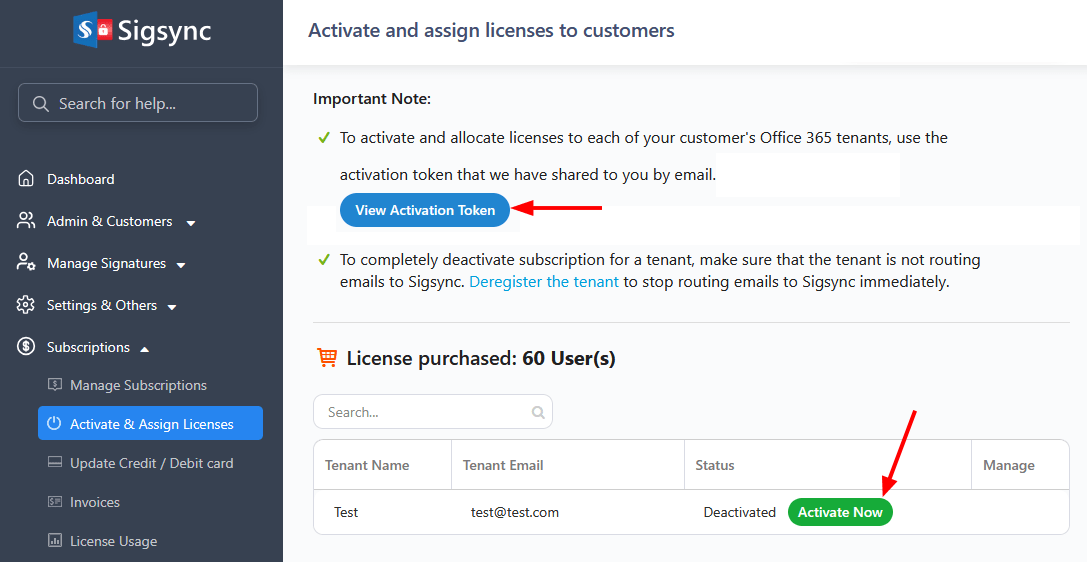Screen dimensions: 1087x562
Task: Collapse the Subscriptions menu arrow
Action: pos(145,348)
